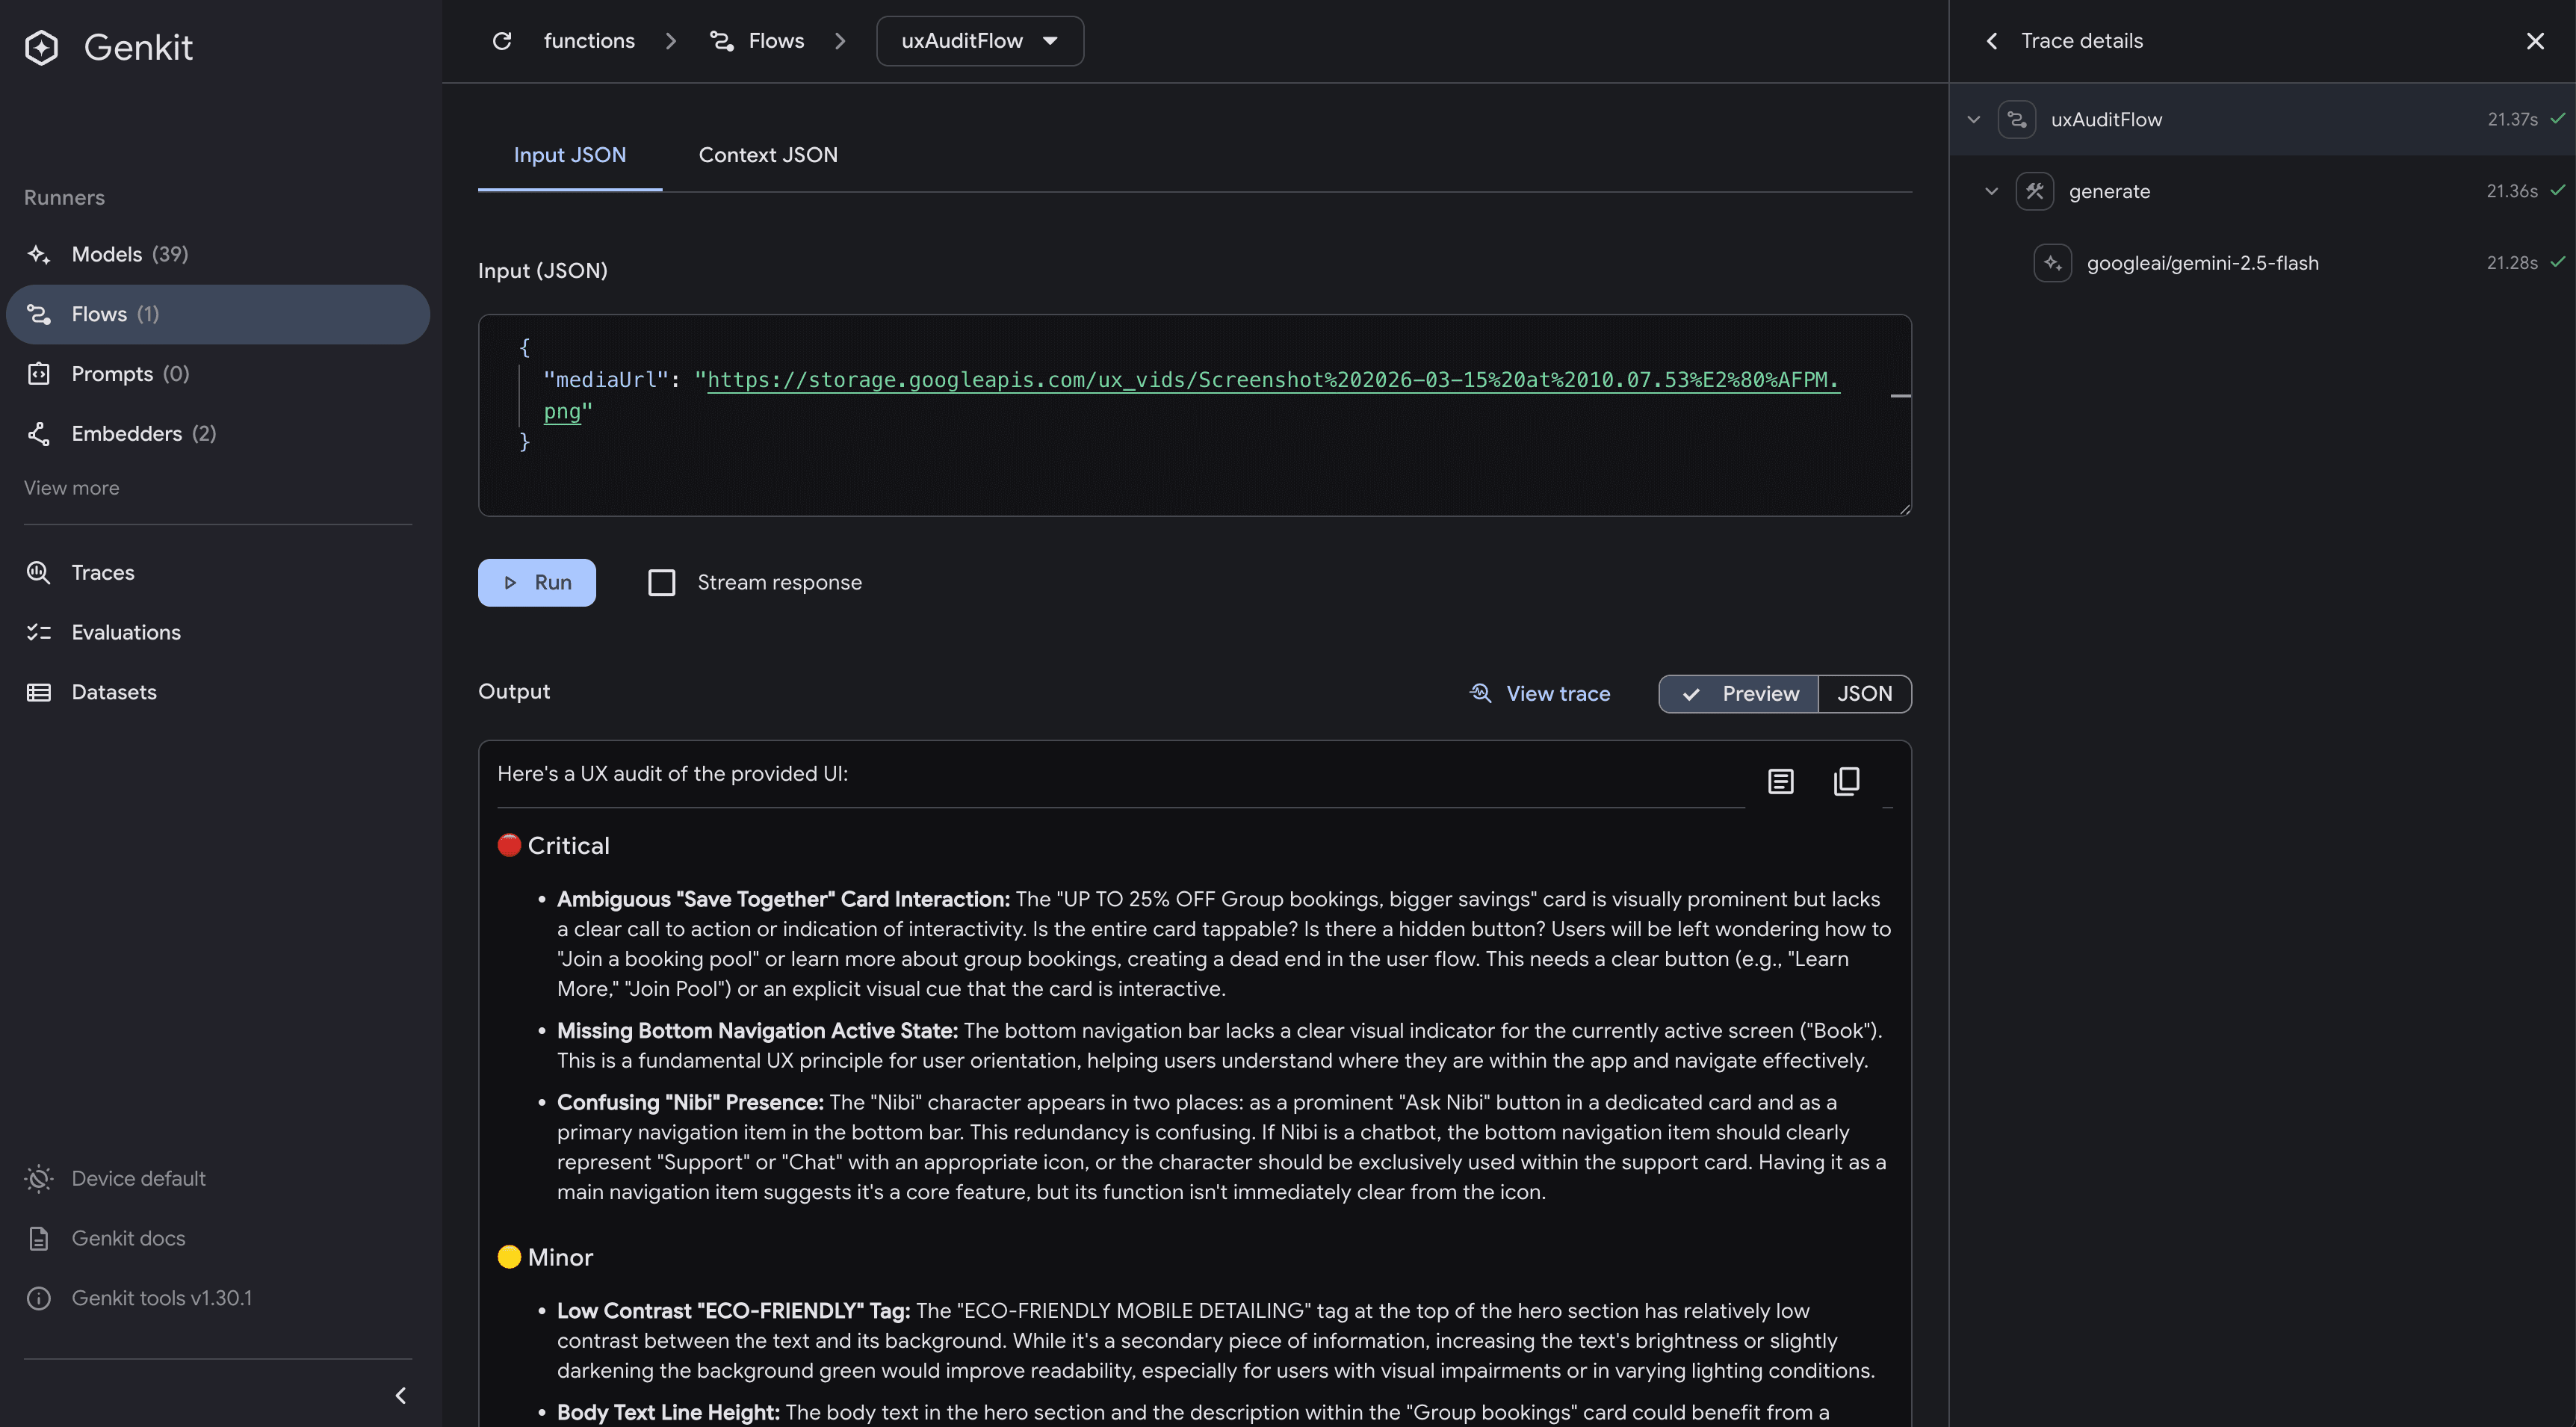
Task: Collapse the uxAuditFlow trace entry
Action: click(1974, 118)
